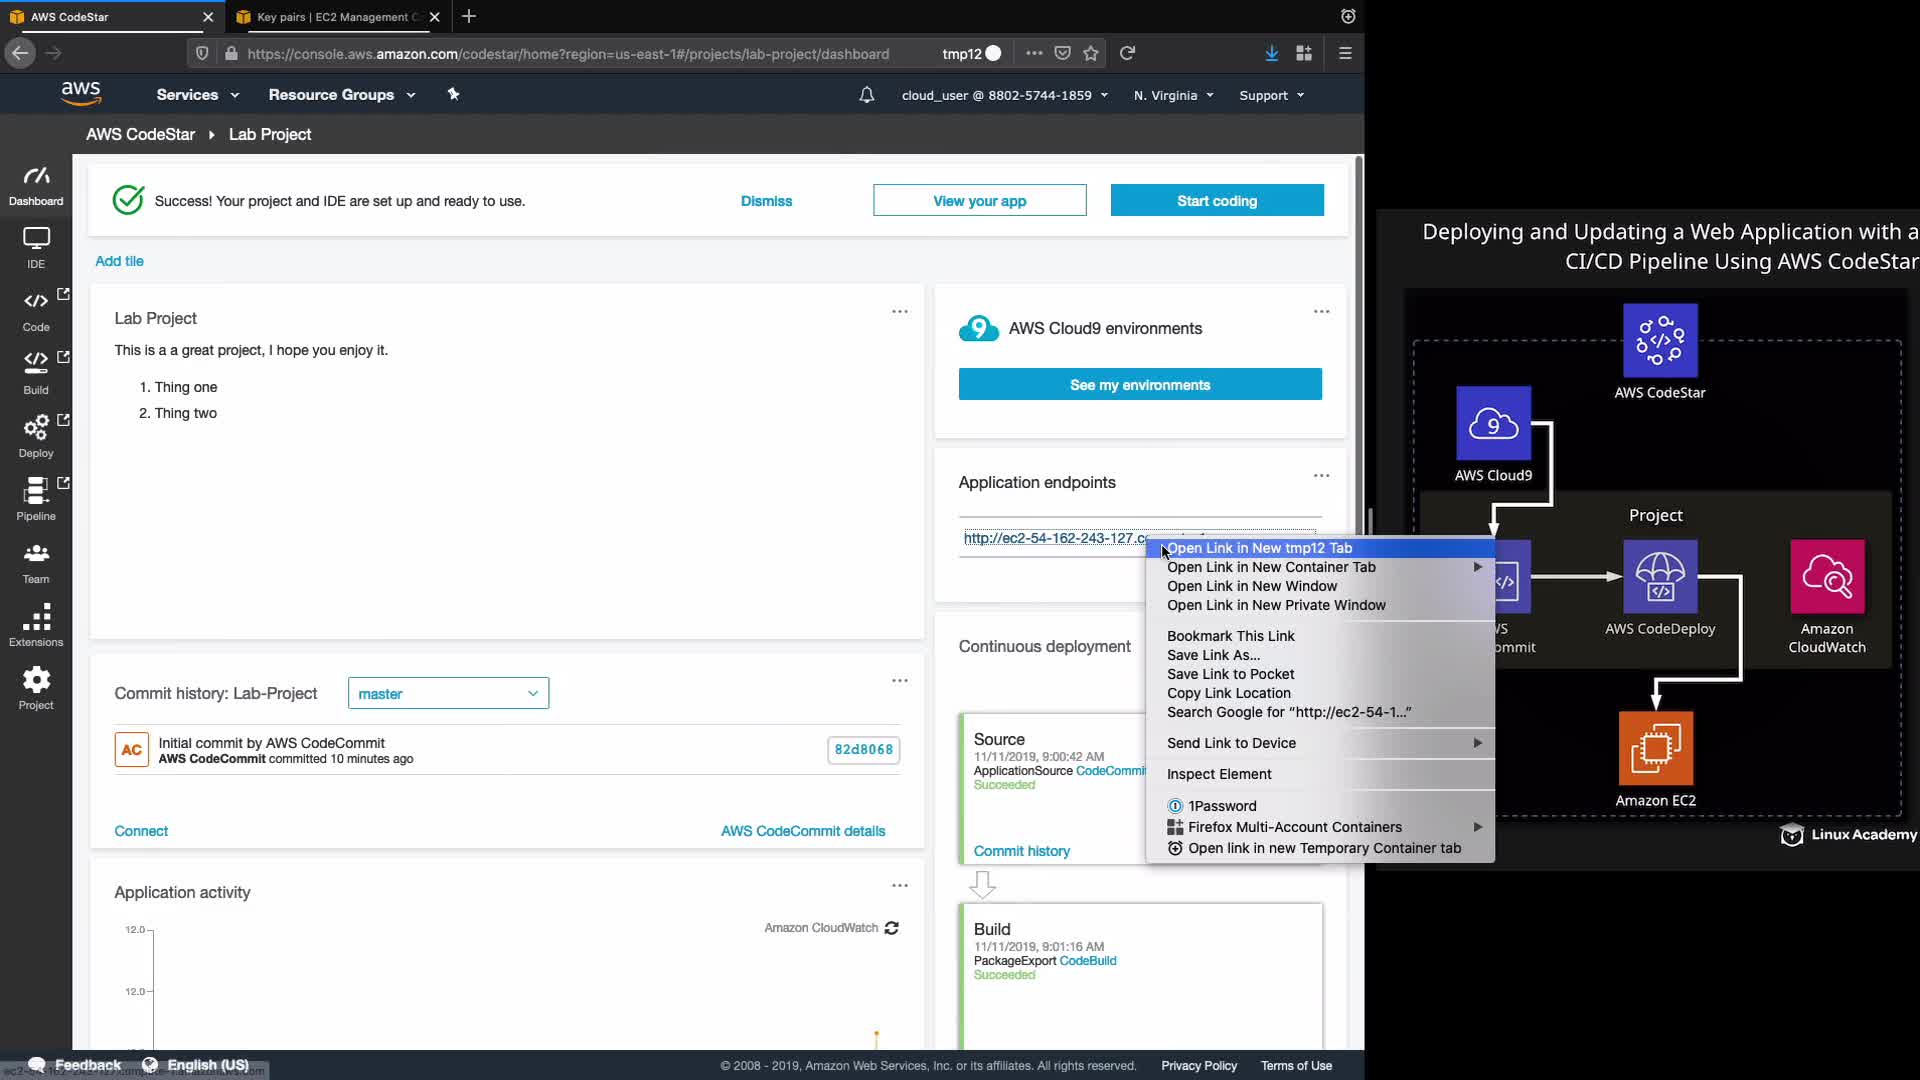
Task: Expand the N. Virginia region selector
Action: click(x=1173, y=95)
